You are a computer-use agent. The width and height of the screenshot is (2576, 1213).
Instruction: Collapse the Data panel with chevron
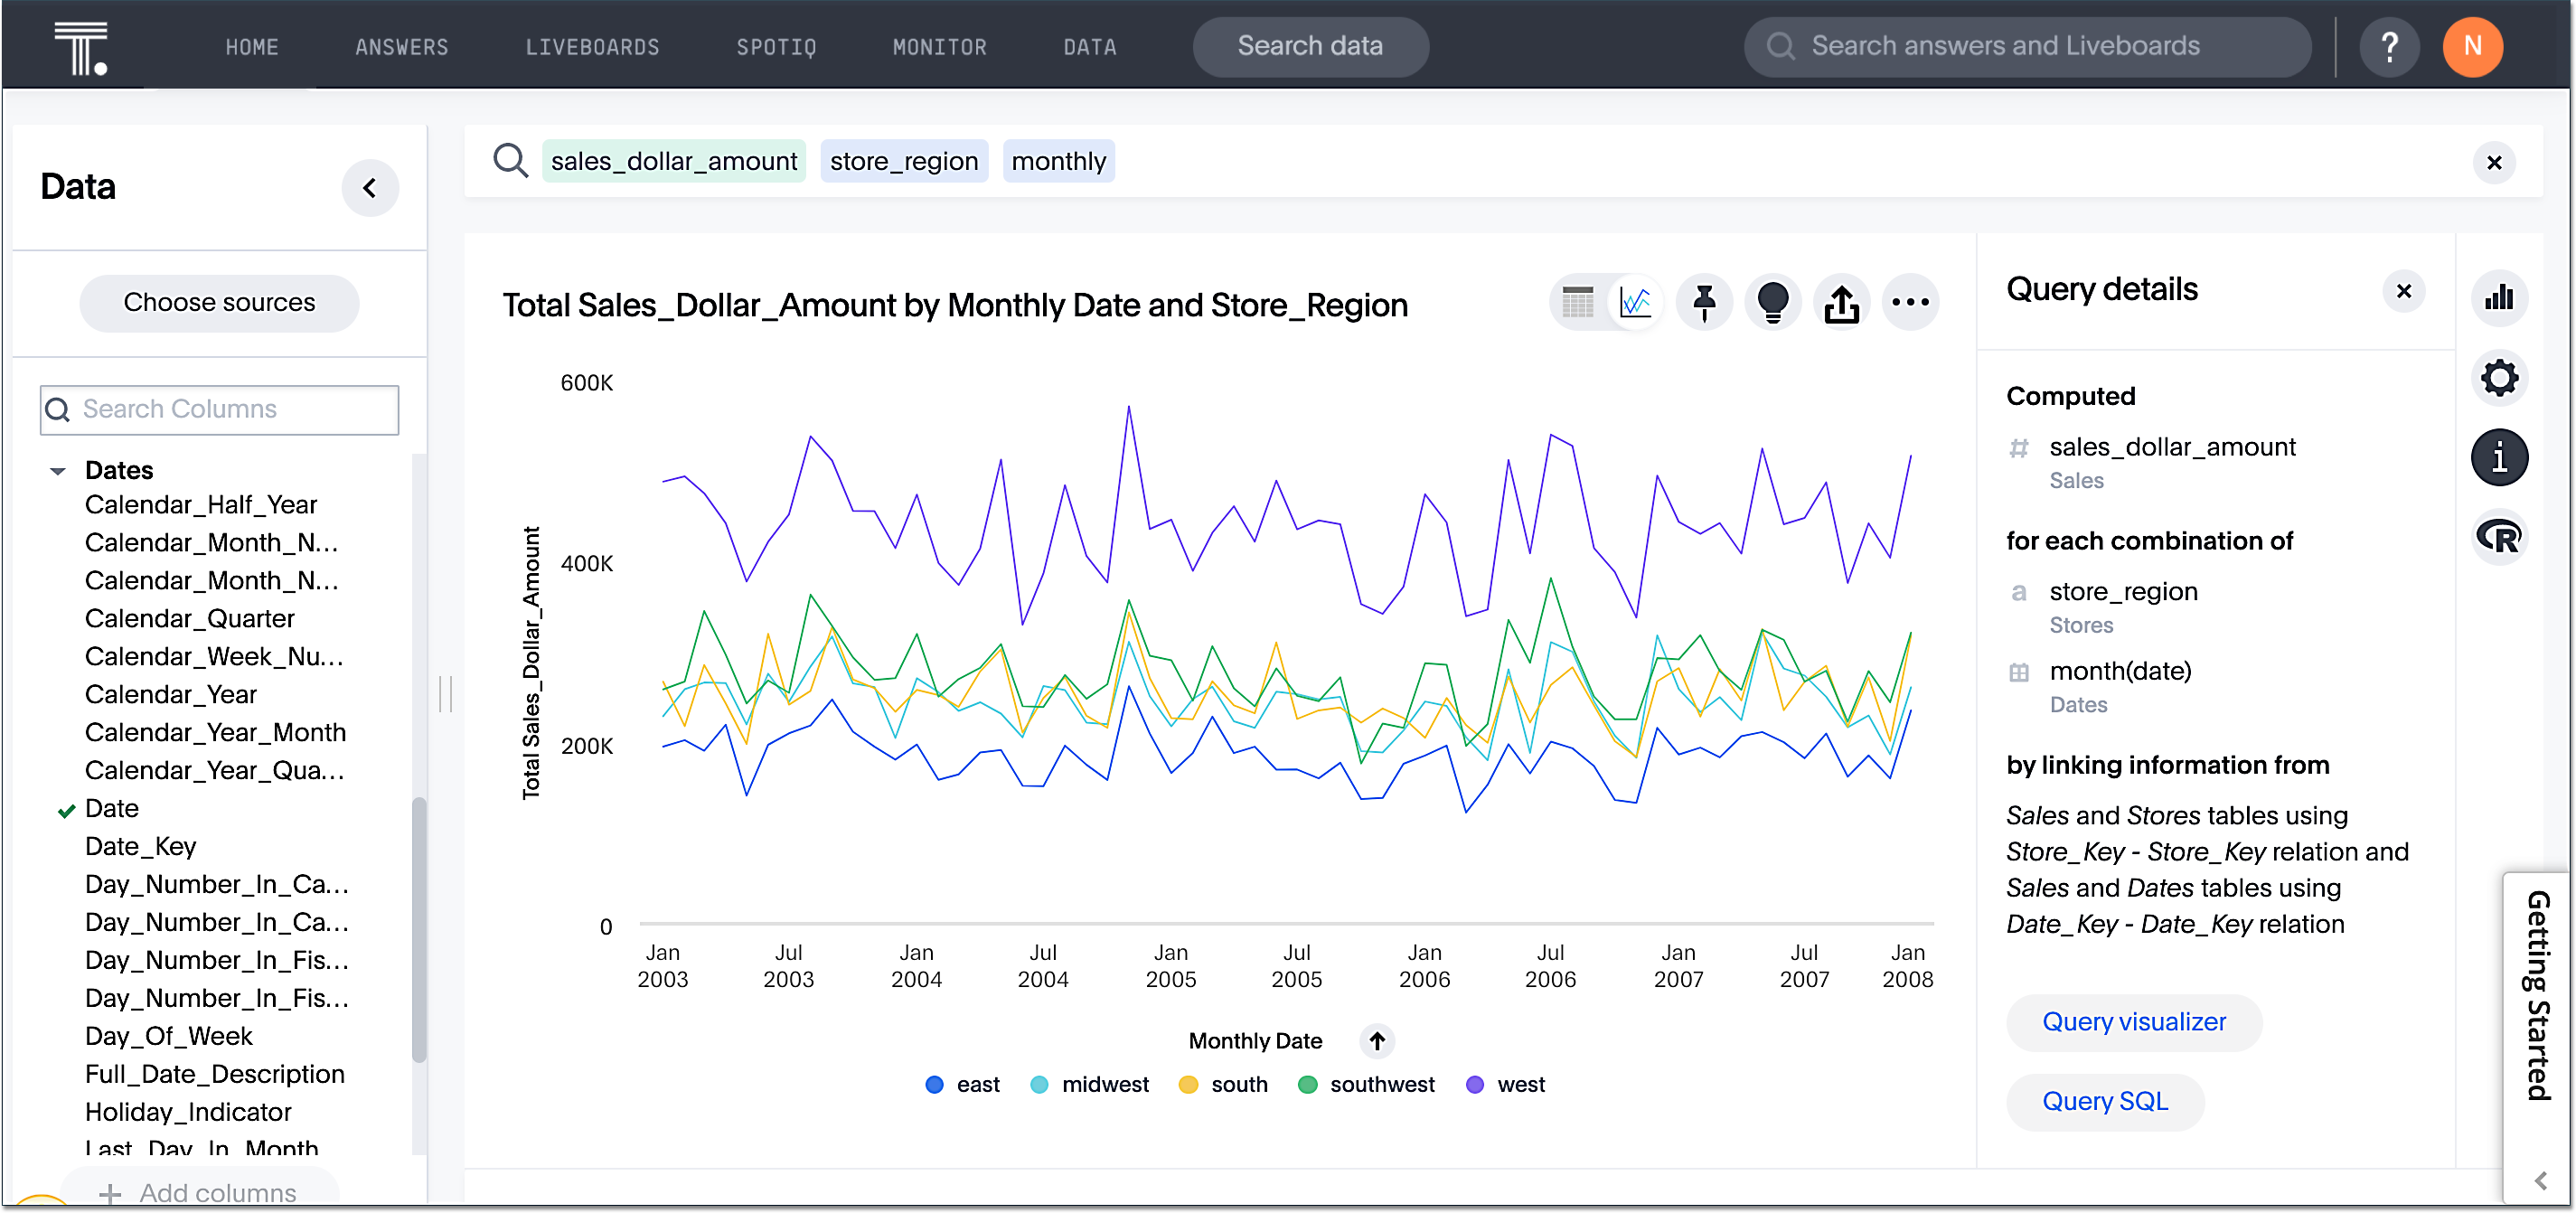coord(370,188)
